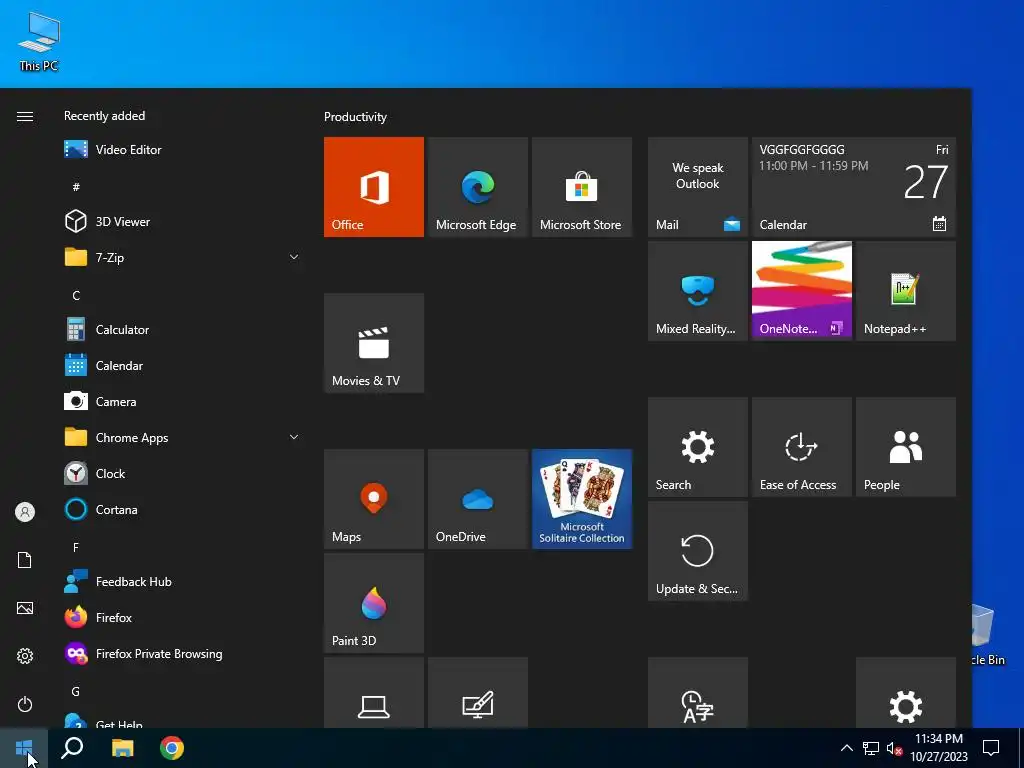Open the Microsoft Store tile
This screenshot has height=768, width=1024.
click(x=582, y=187)
